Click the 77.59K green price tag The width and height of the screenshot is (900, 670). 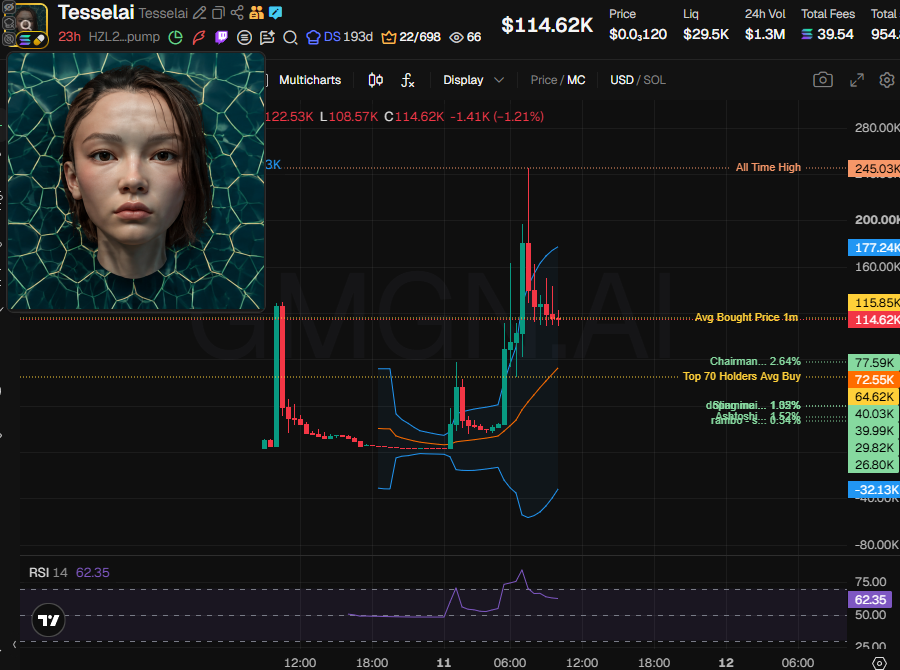point(874,363)
